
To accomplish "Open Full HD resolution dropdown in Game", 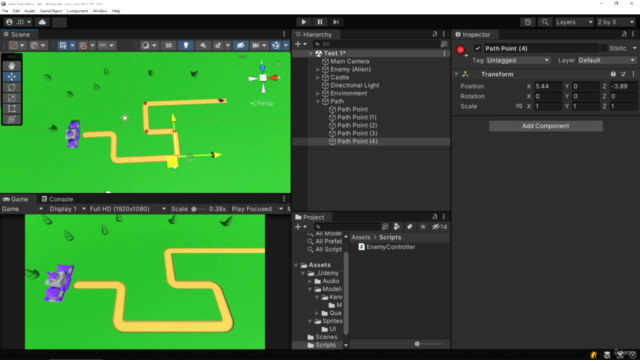I will 127,209.
